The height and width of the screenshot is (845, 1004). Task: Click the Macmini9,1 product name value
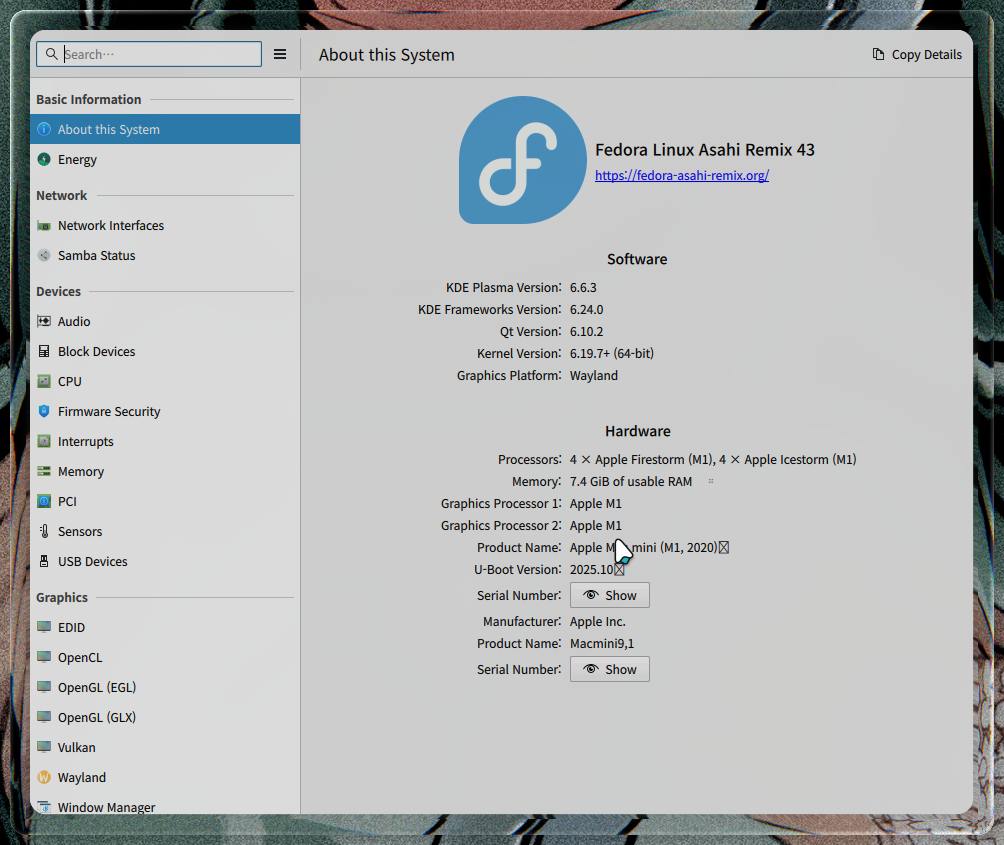(602, 644)
